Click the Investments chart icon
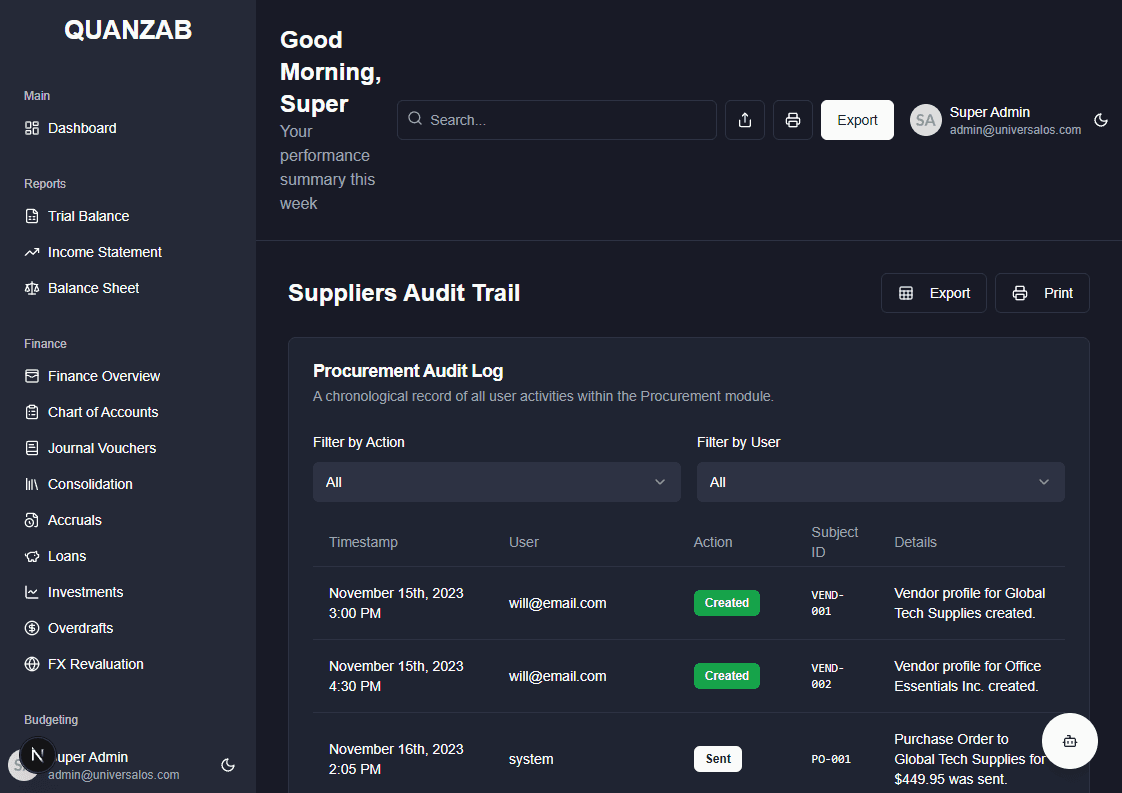Viewport: 1122px width, 793px height. 31,593
